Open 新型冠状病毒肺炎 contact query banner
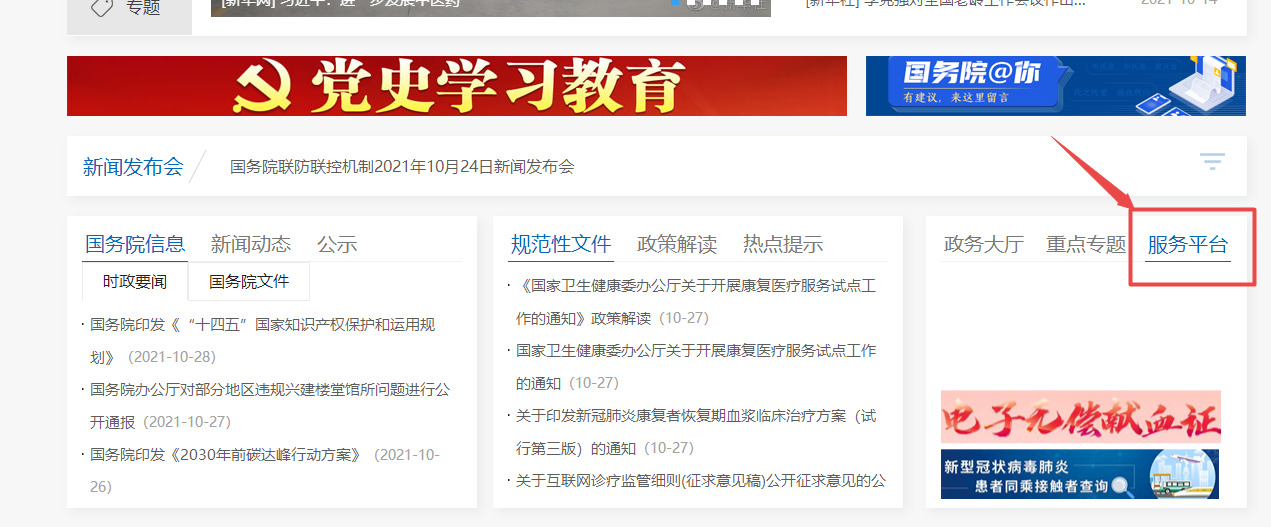 tap(1080, 474)
